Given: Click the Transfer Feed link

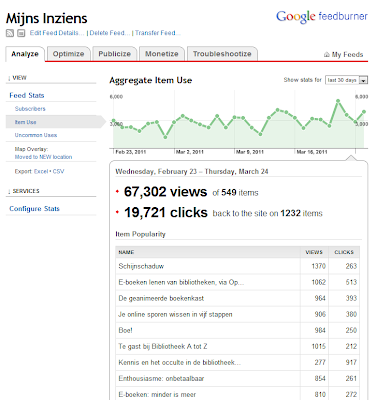Looking at the screenshot, I should coord(157,33).
